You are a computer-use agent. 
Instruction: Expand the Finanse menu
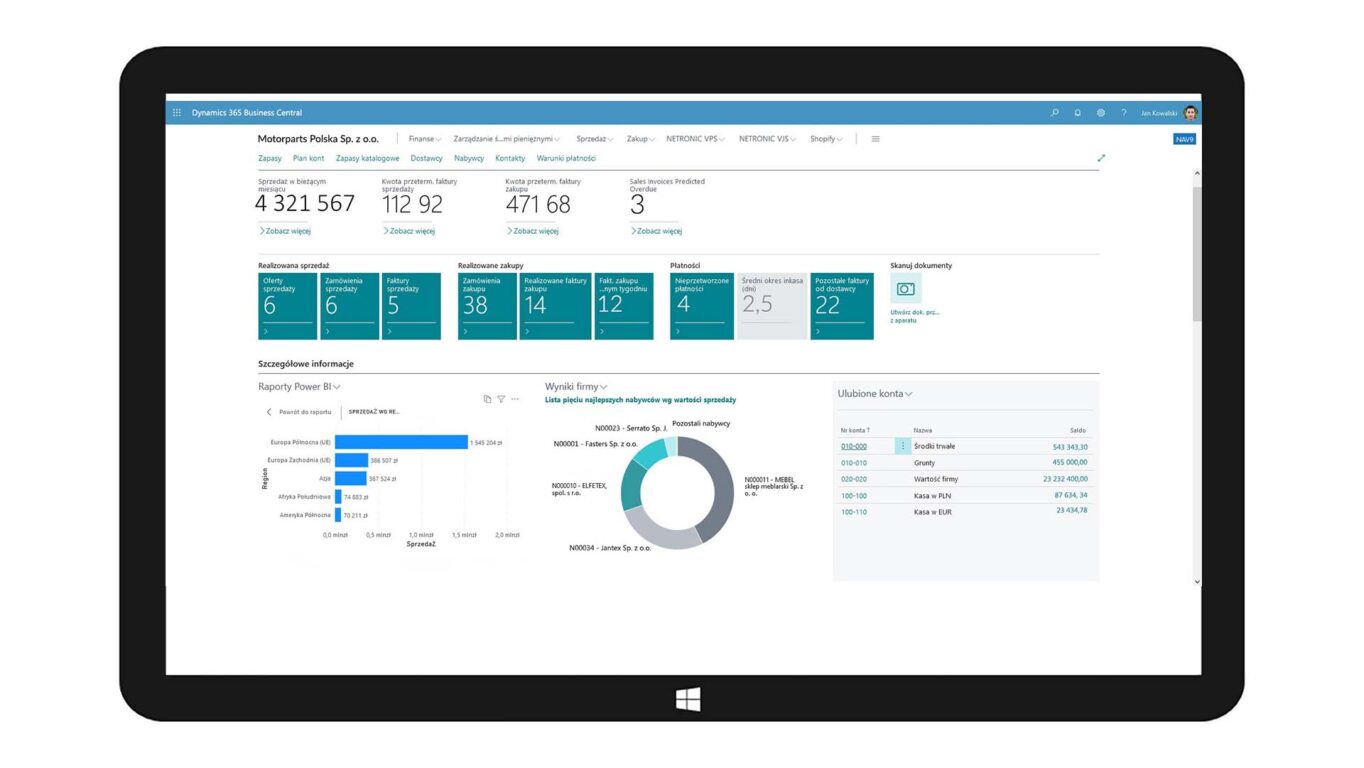tap(424, 139)
